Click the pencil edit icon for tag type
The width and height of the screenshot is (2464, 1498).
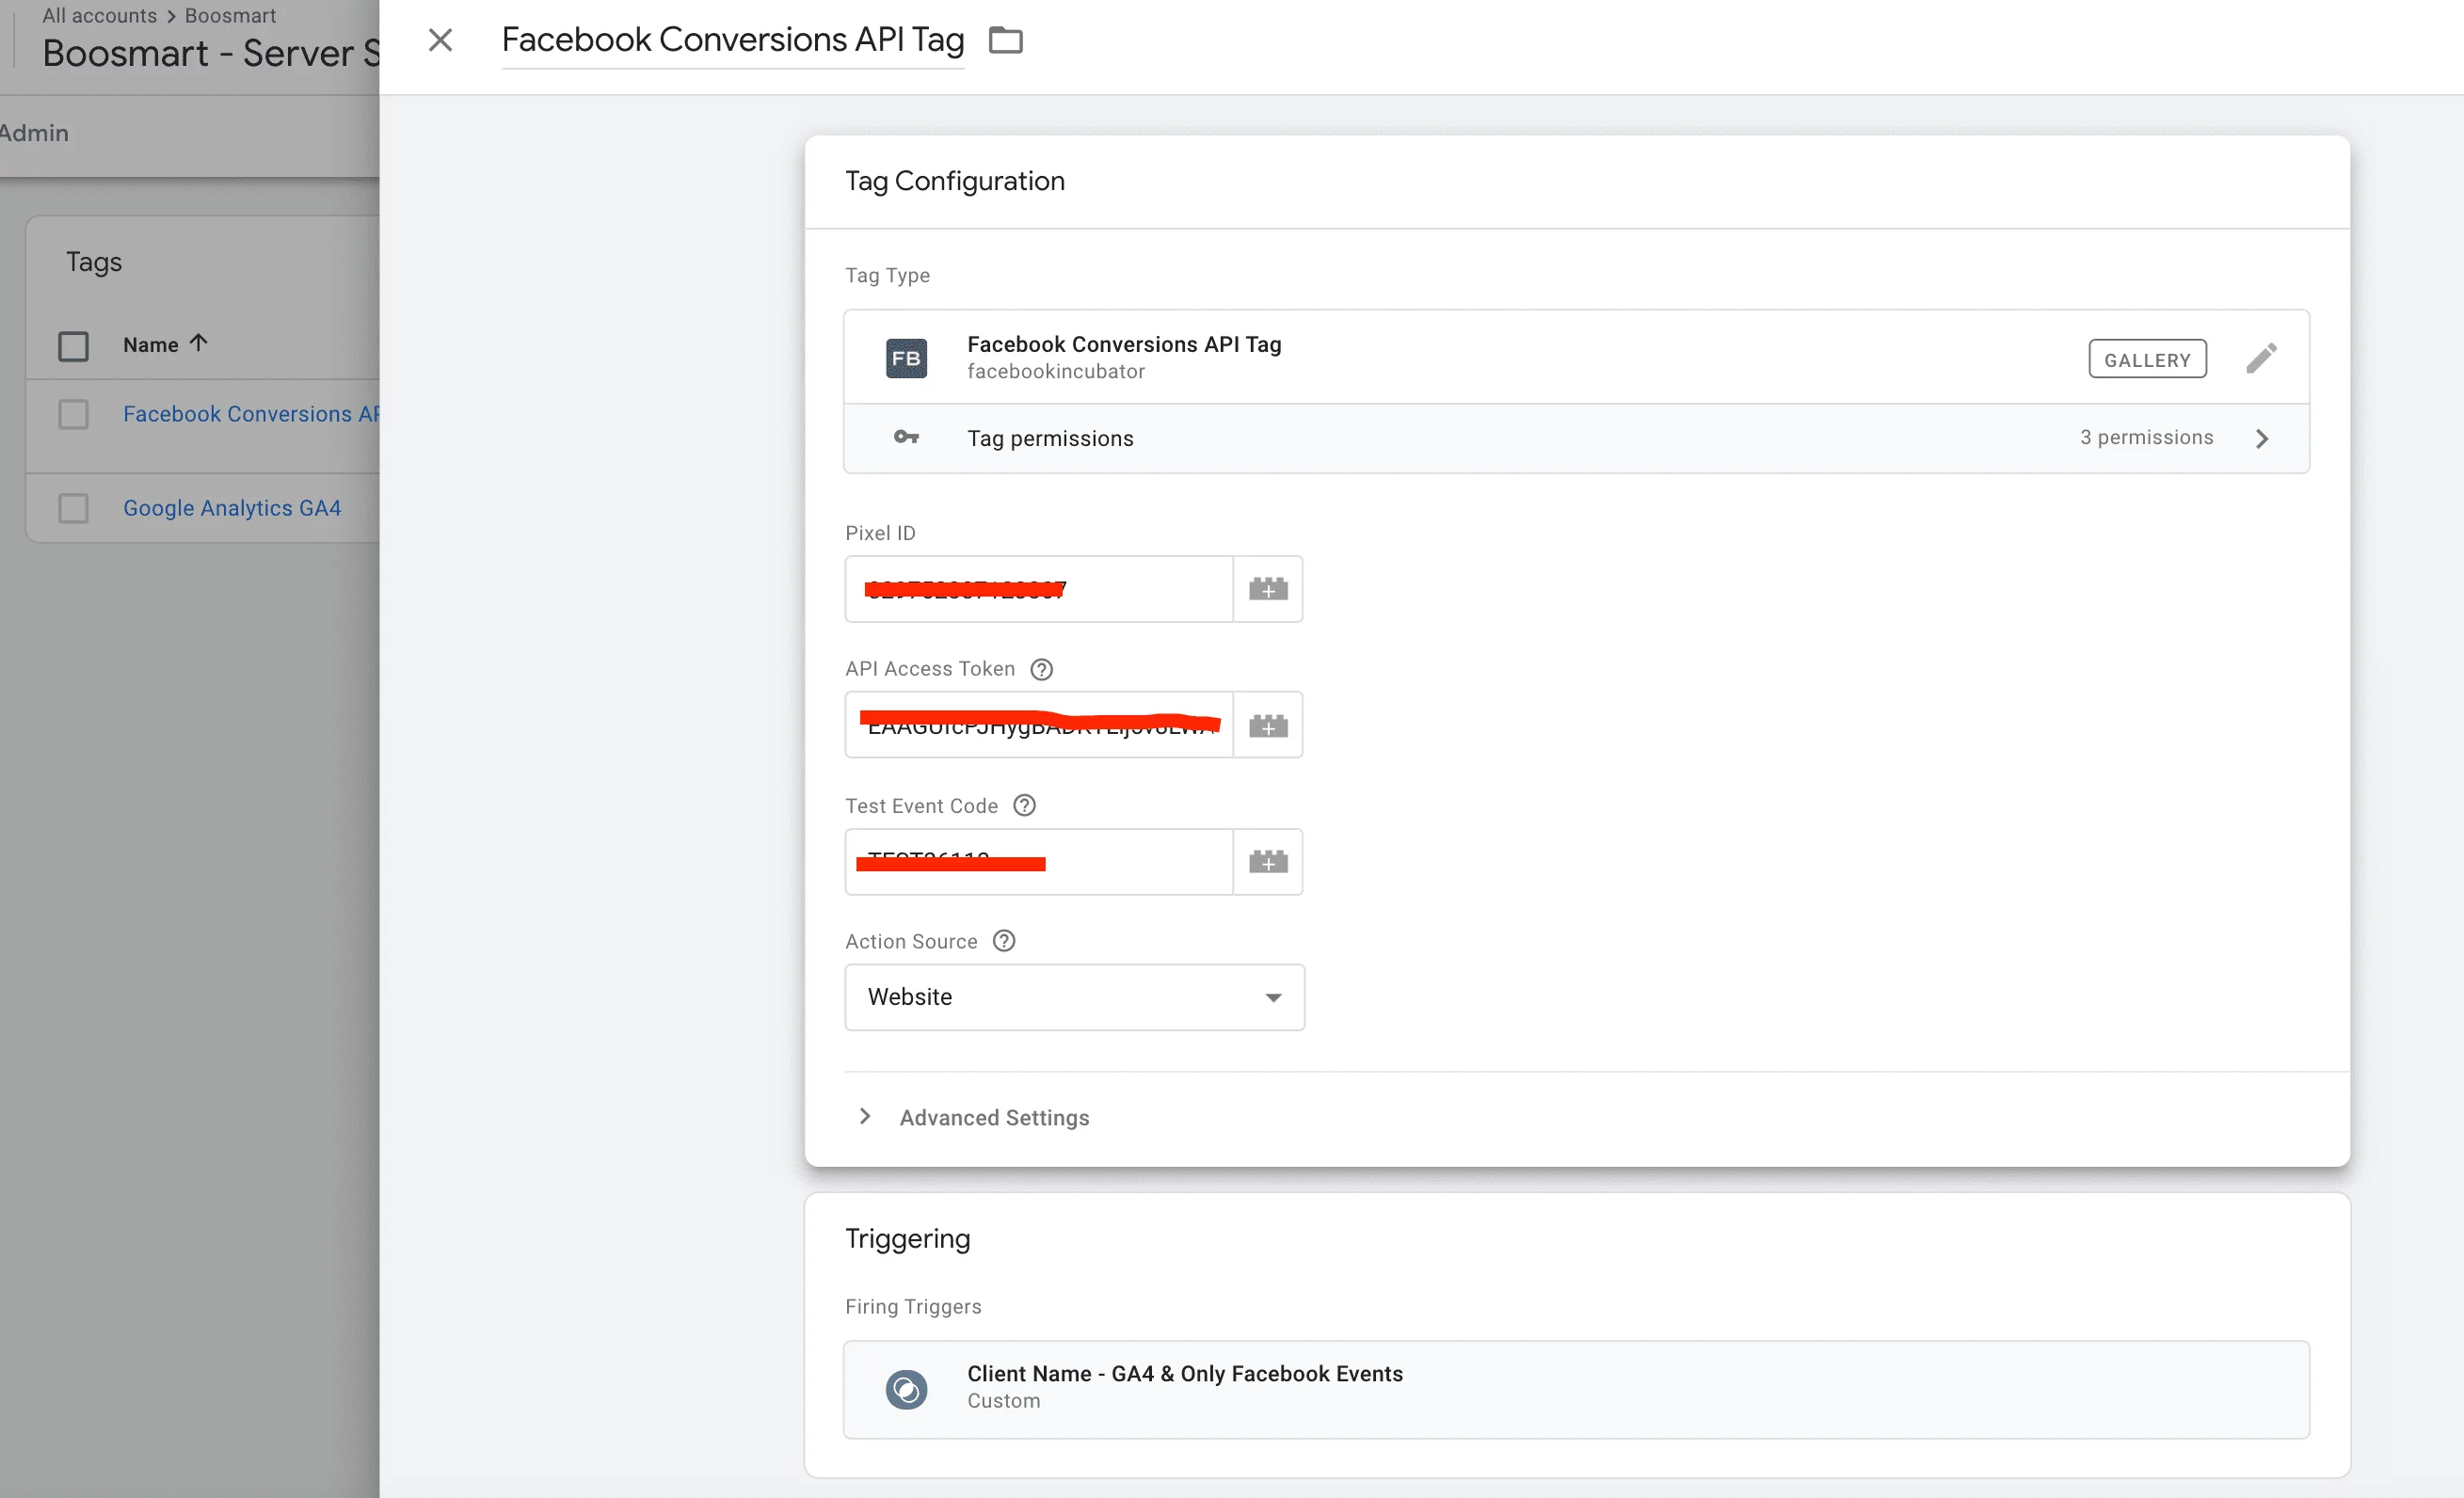click(x=2261, y=358)
